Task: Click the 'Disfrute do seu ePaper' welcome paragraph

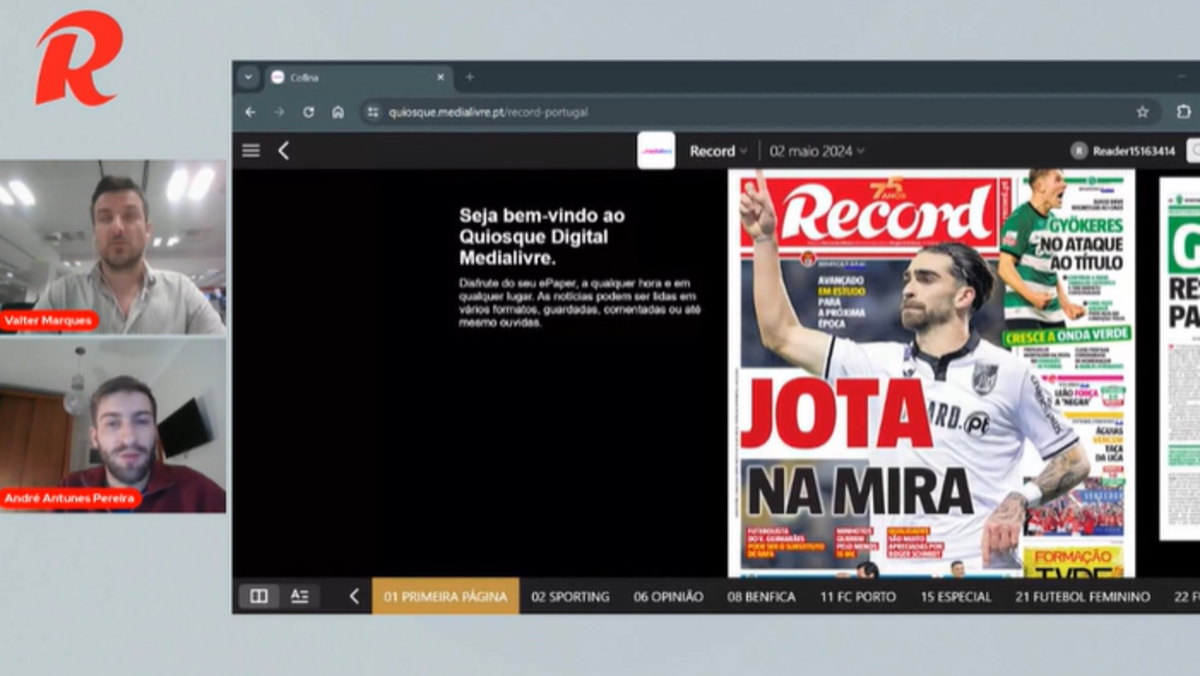Action: click(578, 303)
